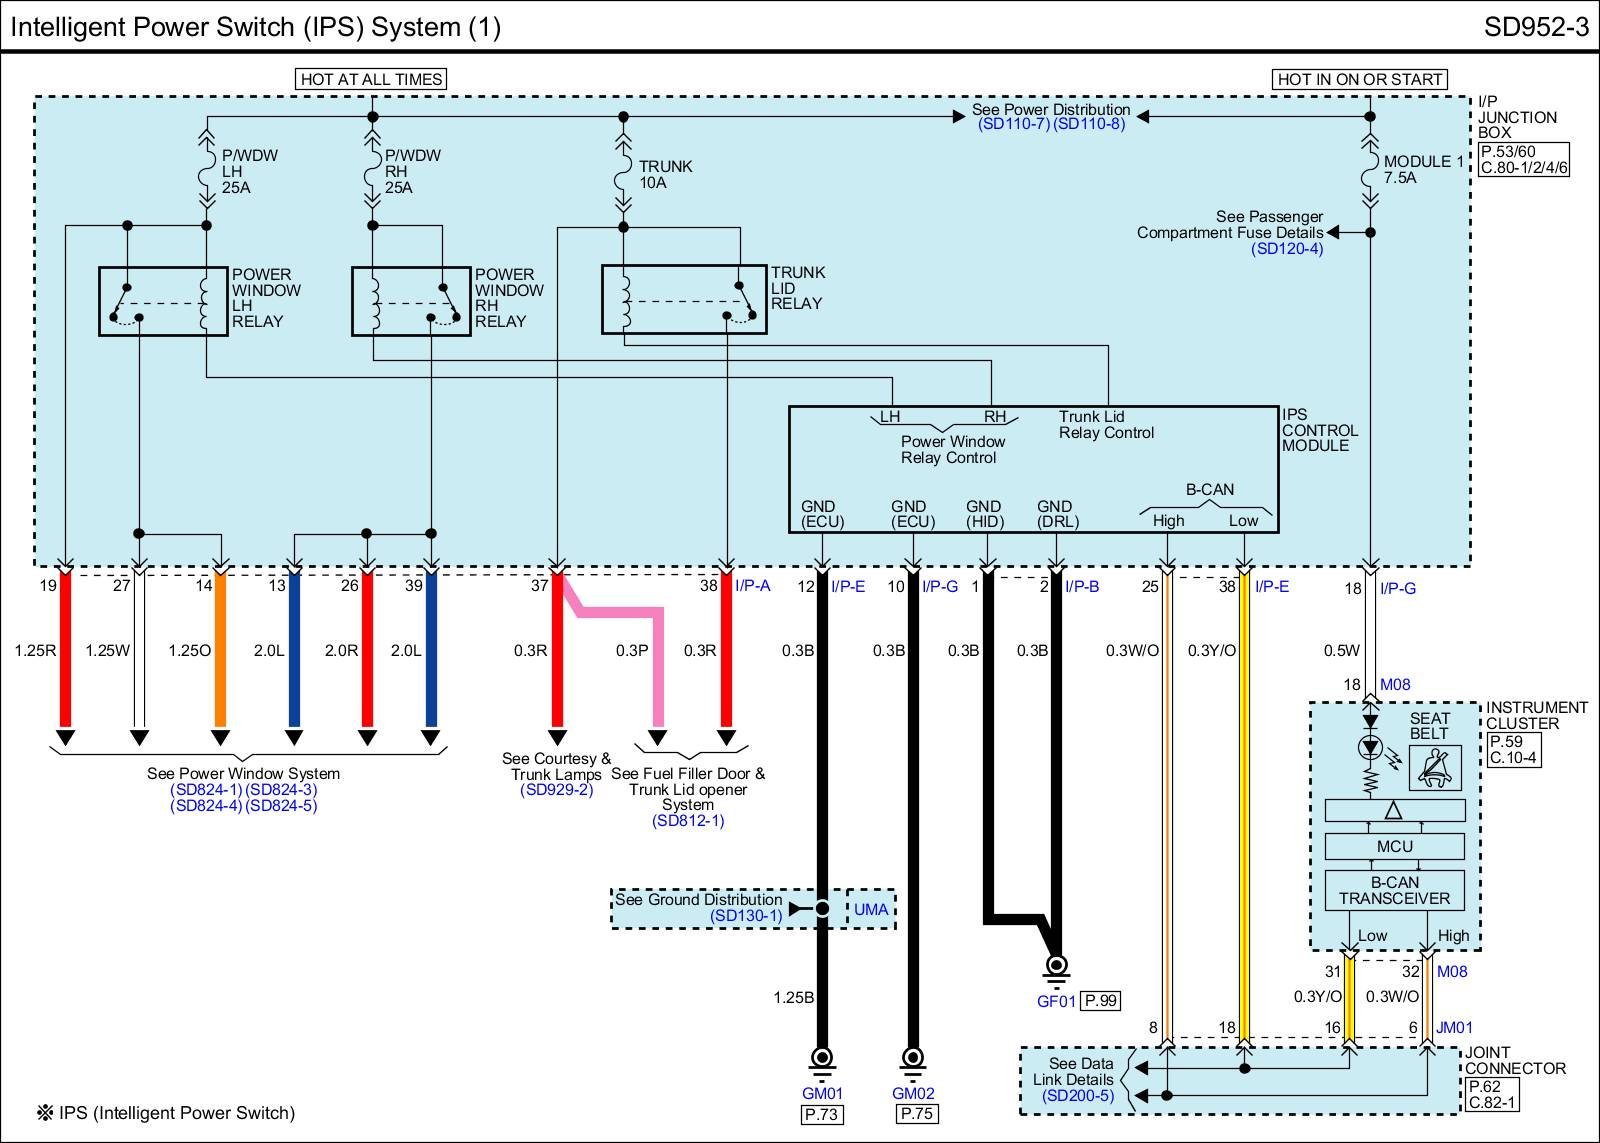Select the Power Window LH Relay symbol
This screenshot has width=1600, height=1143.
tap(163, 301)
